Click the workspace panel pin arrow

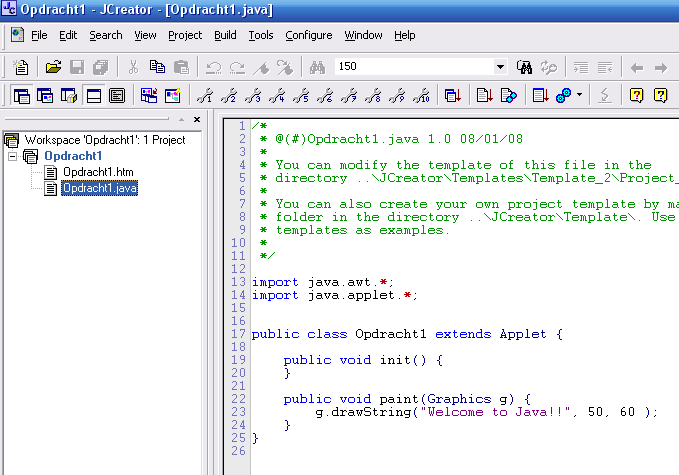[181, 120]
